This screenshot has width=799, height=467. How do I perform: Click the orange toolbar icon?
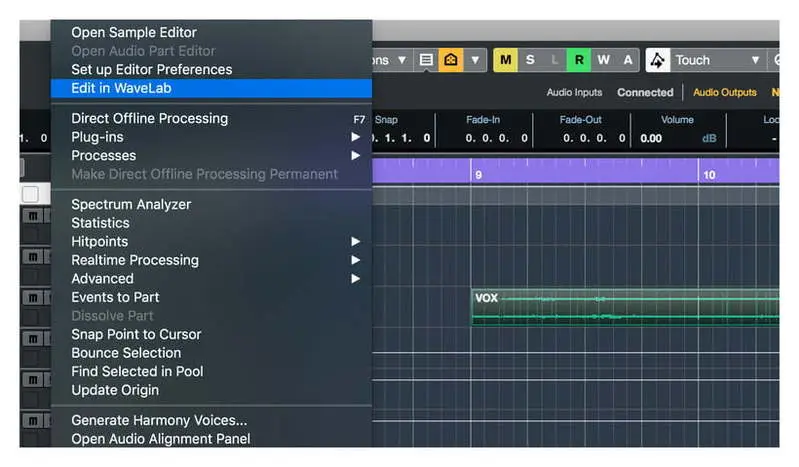click(x=451, y=60)
